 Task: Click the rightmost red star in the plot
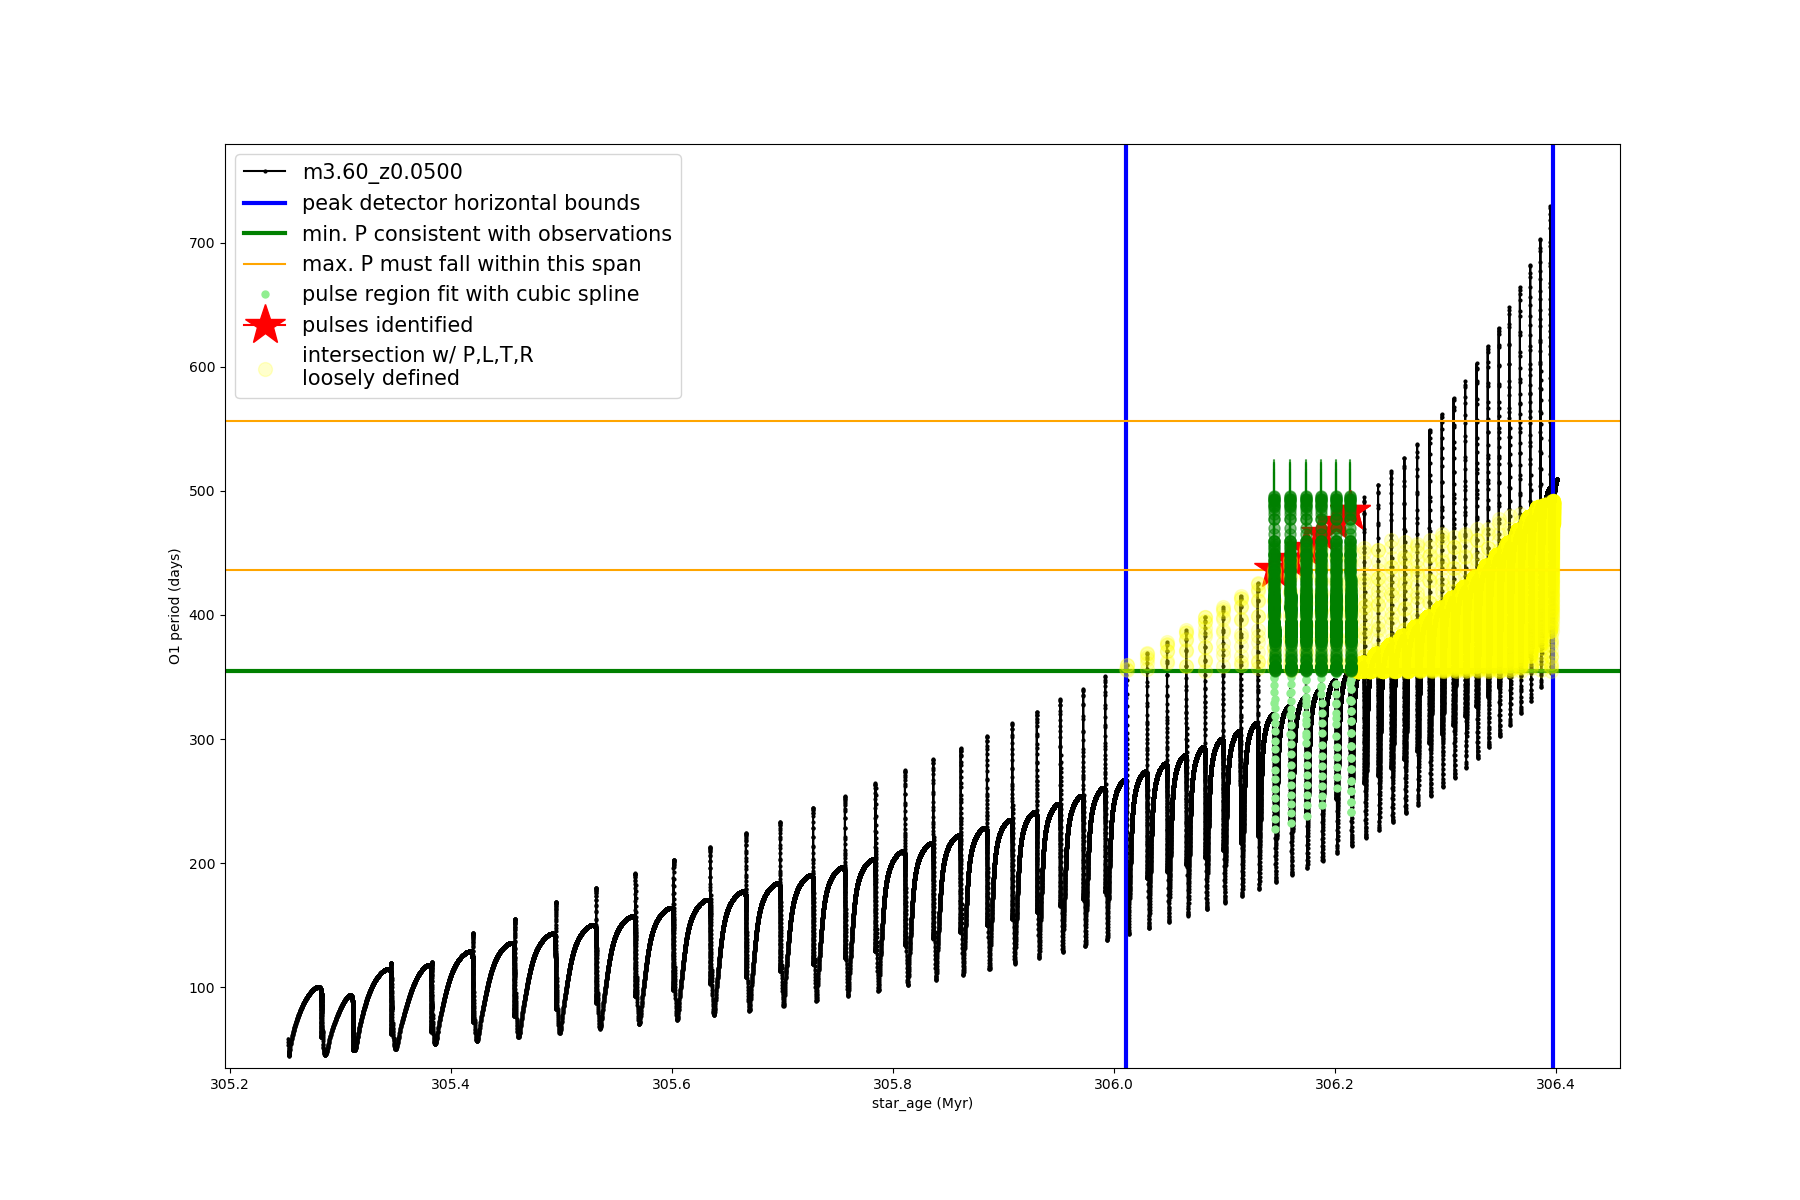pyautogui.click(x=1352, y=516)
